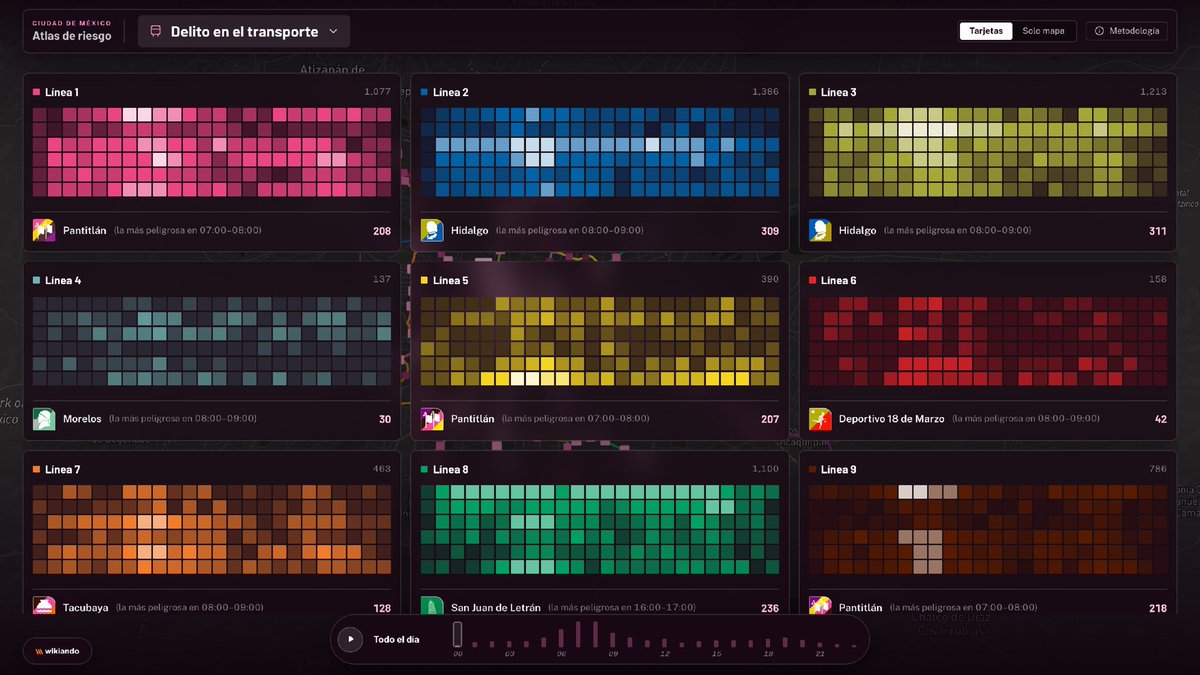The image size is (1200, 675).
Task: Click the Todo el día label
Action: [397, 639]
